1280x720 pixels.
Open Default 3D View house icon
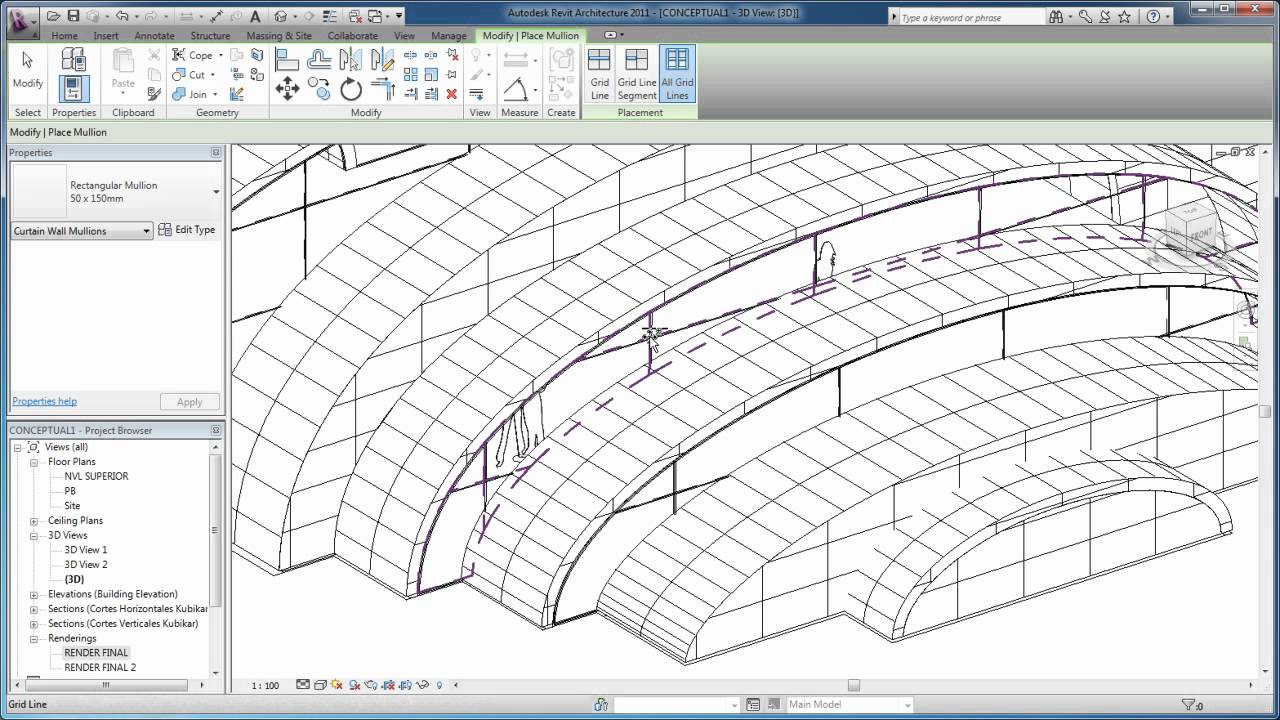281,16
